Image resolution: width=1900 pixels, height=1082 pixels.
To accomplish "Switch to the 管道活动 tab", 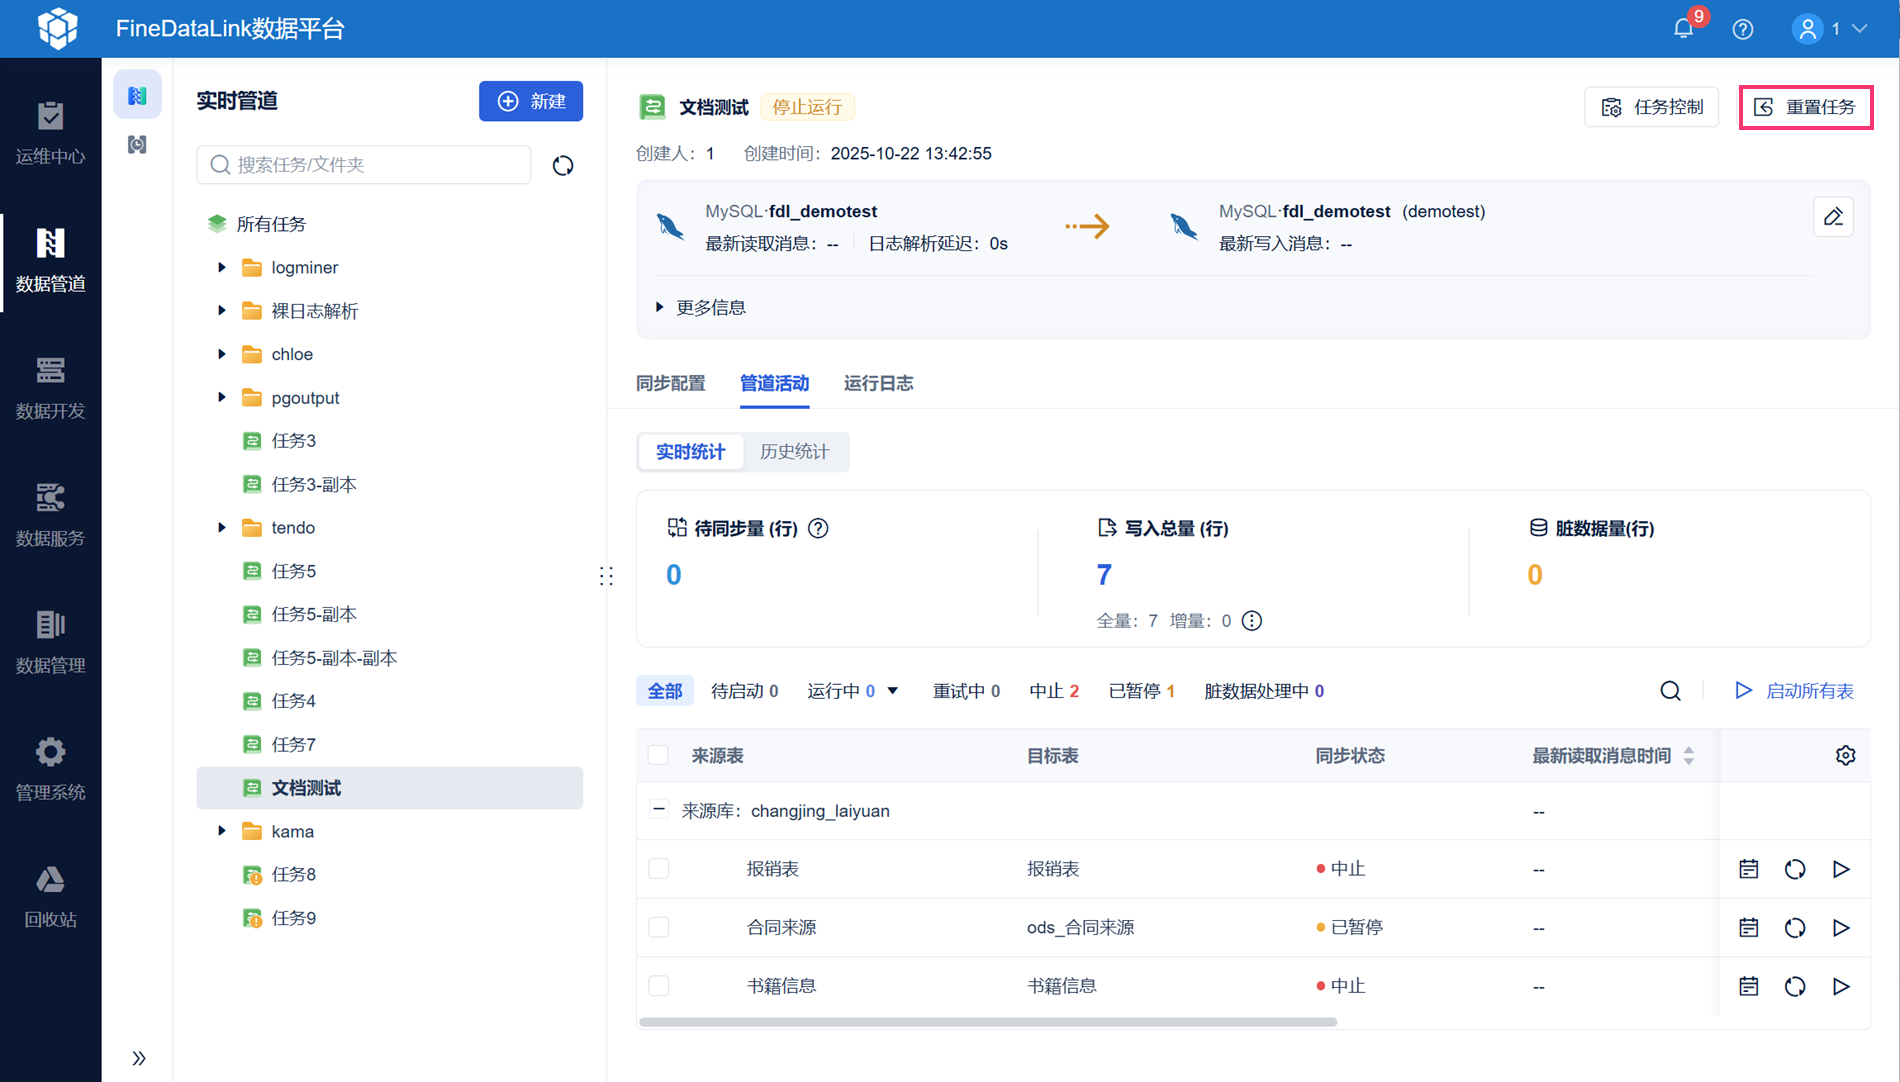I will [775, 383].
